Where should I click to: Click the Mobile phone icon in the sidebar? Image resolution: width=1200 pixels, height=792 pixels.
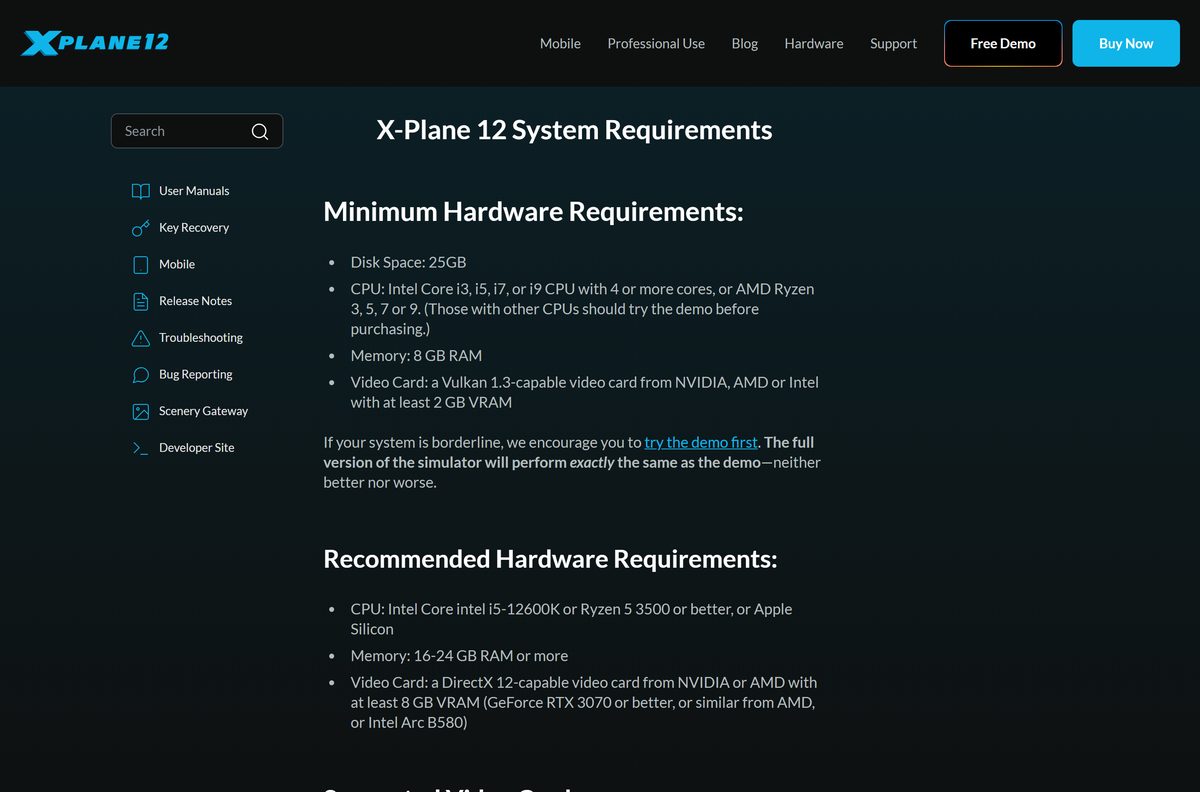coord(141,264)
